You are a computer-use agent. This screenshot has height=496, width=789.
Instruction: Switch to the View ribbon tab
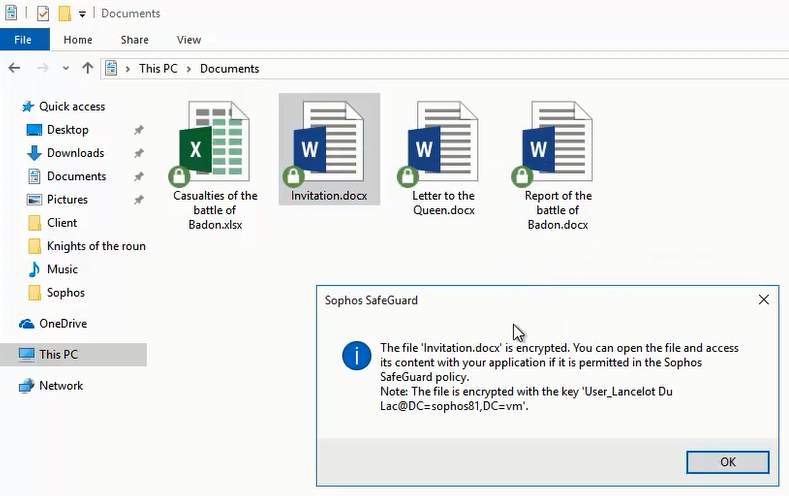[189, 40]
